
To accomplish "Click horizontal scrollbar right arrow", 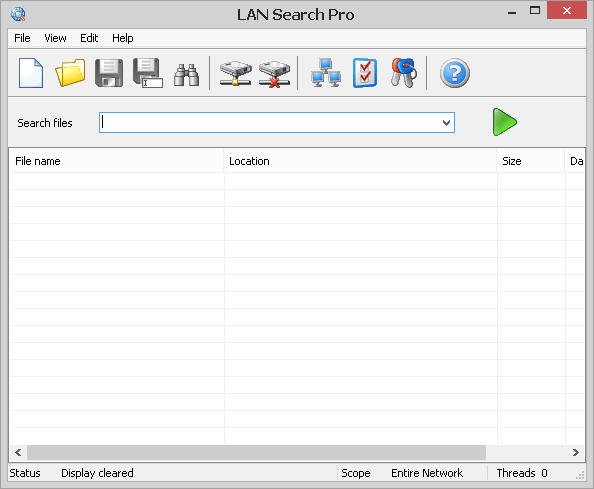I will pyautogui.click(x=576, y=452).
